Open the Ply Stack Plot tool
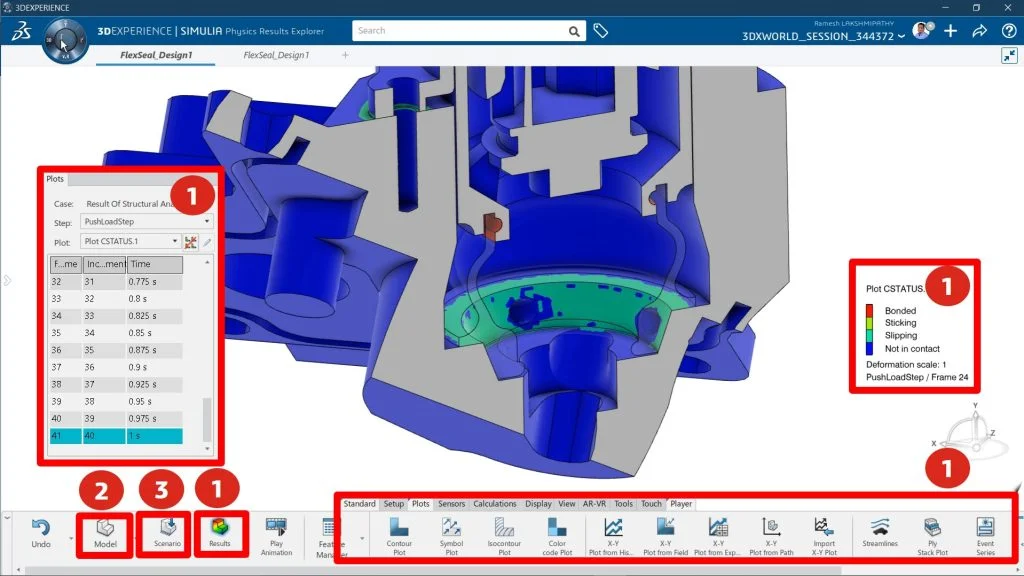This screenshot has width=1024, height=576. coord(932,532)
